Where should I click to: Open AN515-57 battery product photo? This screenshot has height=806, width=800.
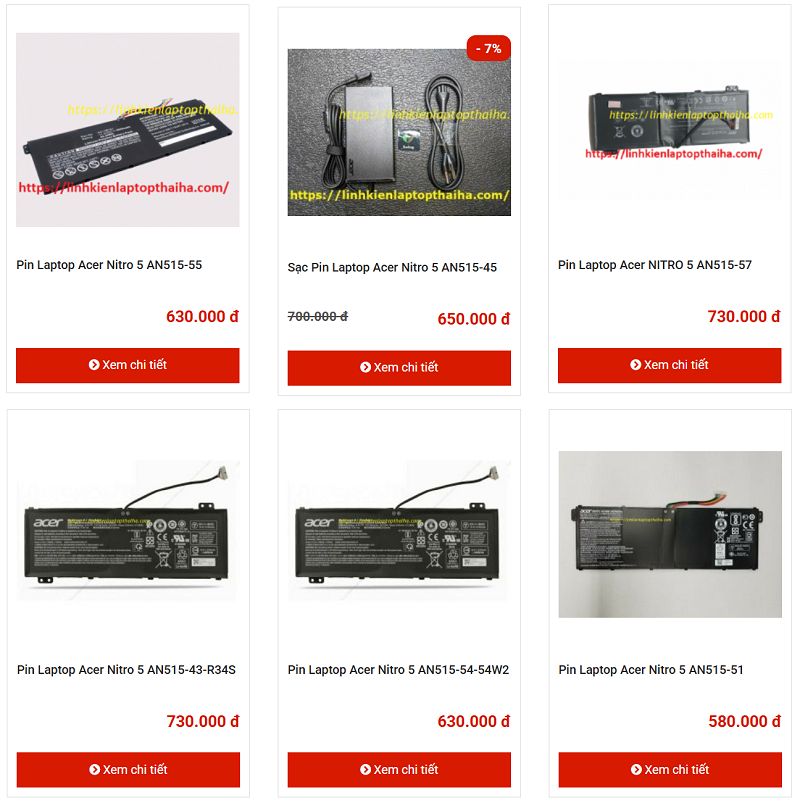[669, 129]
